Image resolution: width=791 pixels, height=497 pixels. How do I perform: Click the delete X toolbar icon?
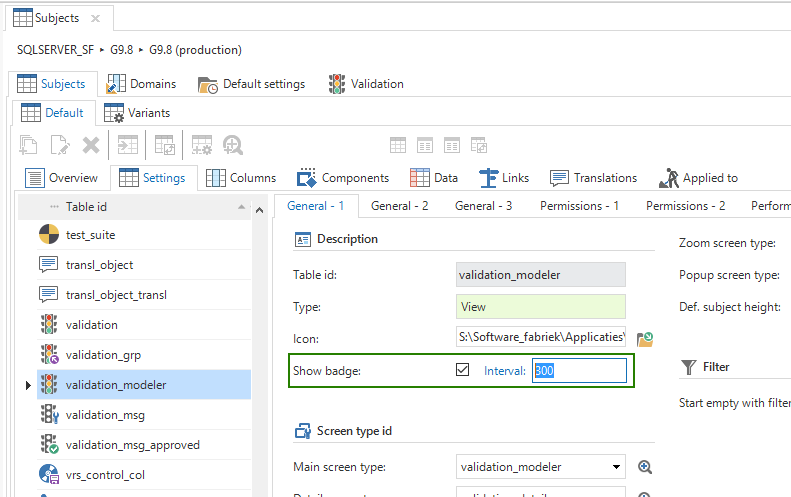(91, 145)
